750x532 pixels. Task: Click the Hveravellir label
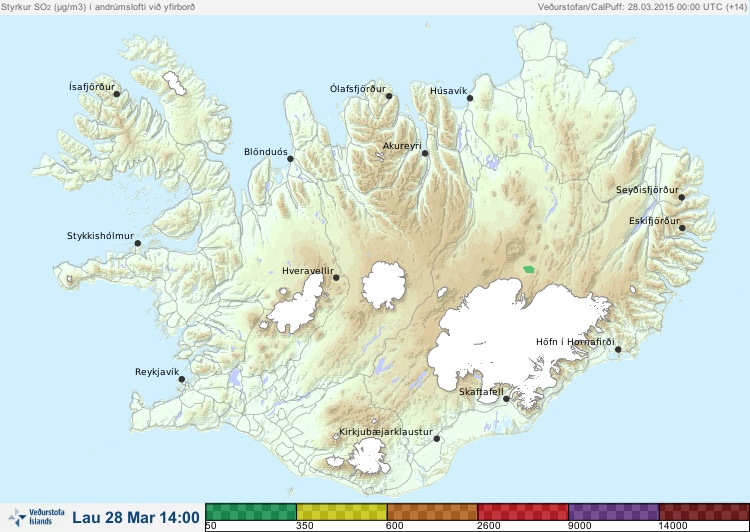308,271
